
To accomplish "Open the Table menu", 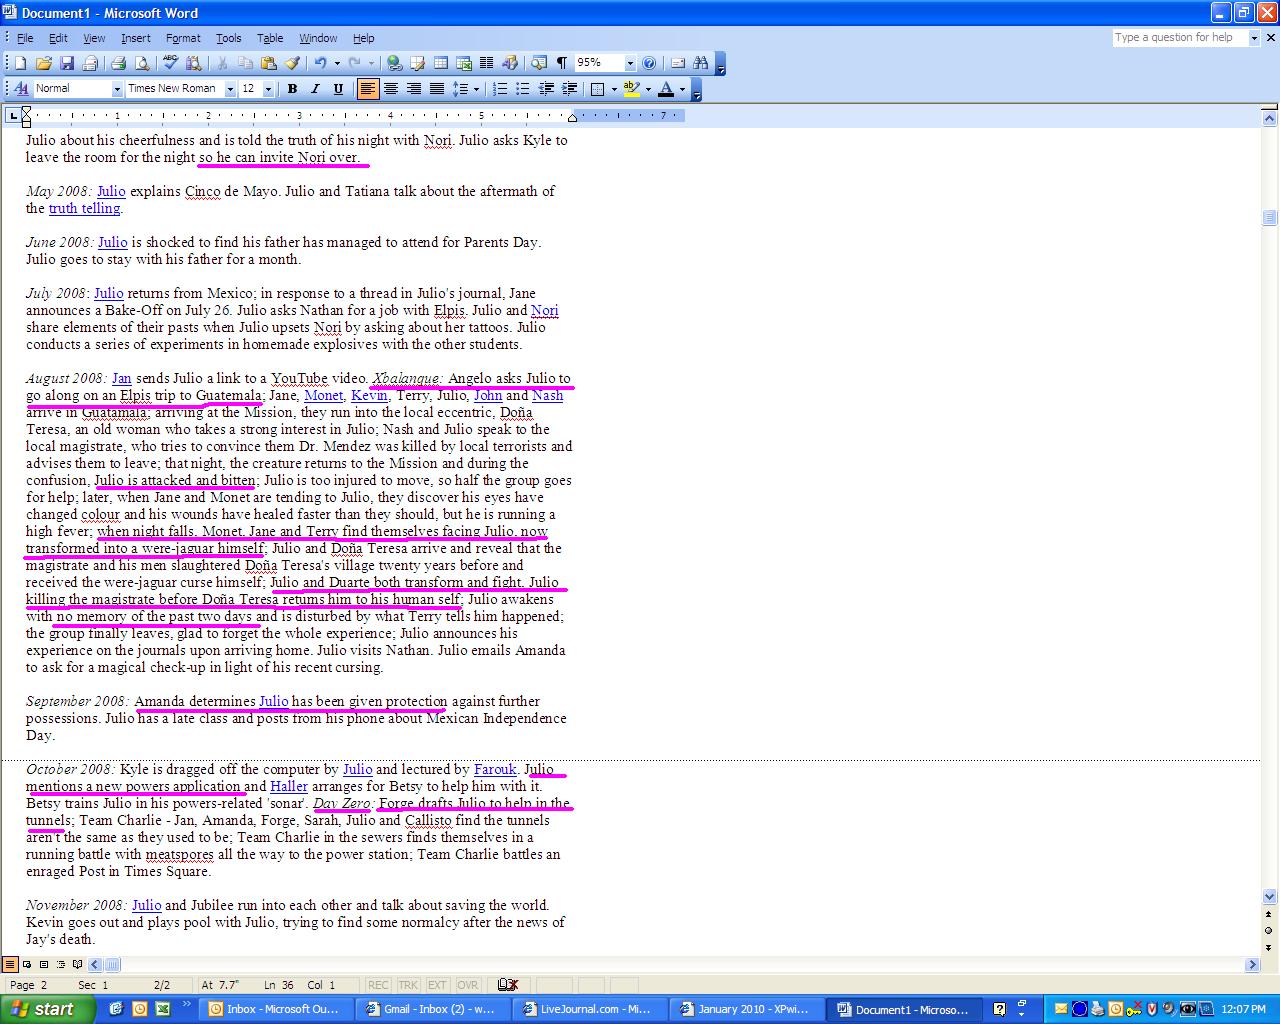I will (x=270, y=38).
